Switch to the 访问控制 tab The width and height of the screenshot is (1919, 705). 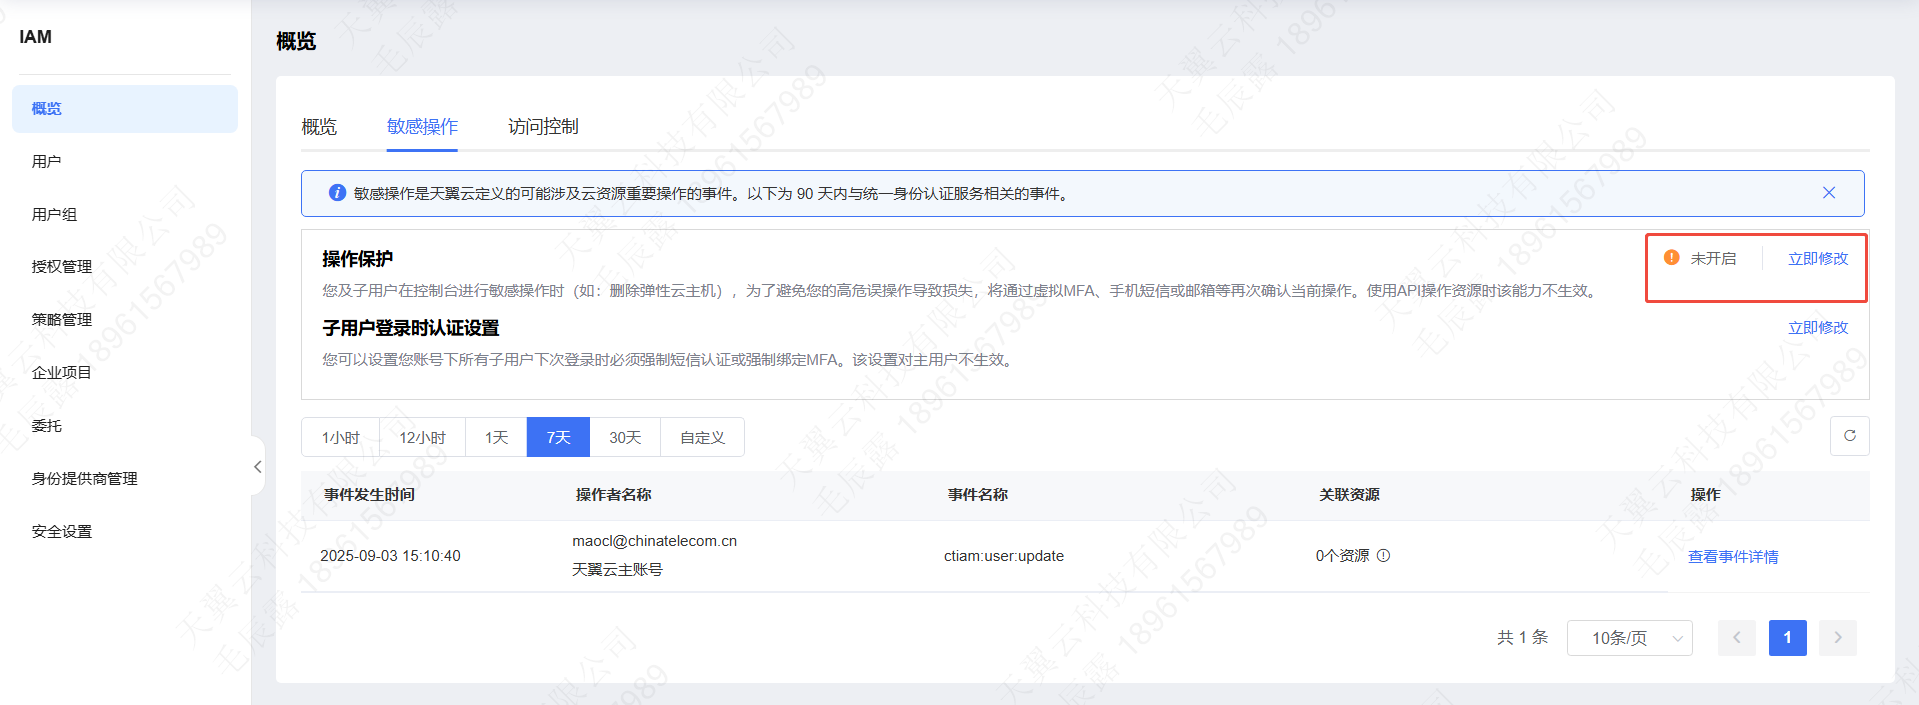tap(543, 127)
